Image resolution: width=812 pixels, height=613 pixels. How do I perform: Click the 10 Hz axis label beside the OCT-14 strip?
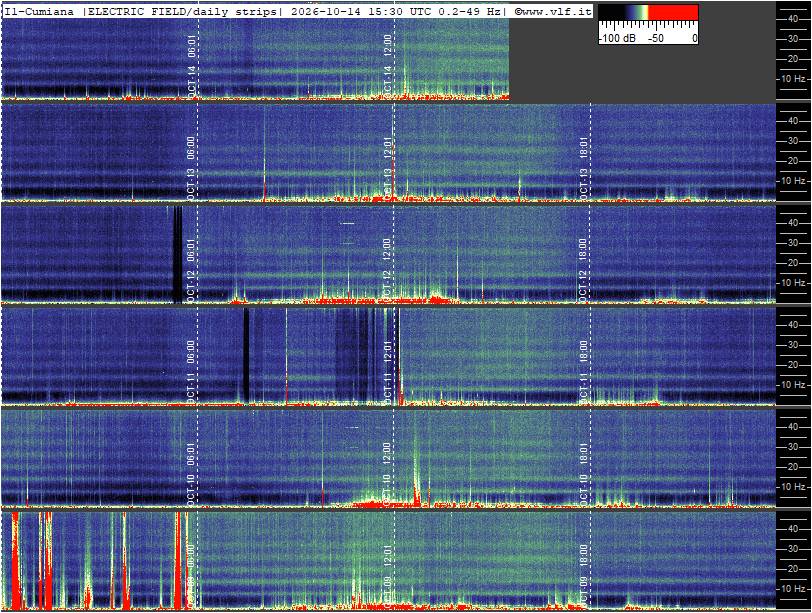click(793, 79)
